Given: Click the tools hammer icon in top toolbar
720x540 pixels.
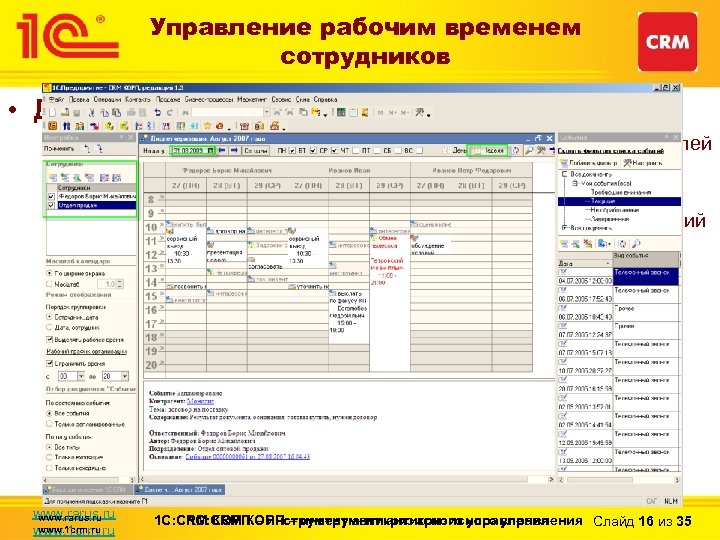Looking at the screenshot, I should (420, 112).
